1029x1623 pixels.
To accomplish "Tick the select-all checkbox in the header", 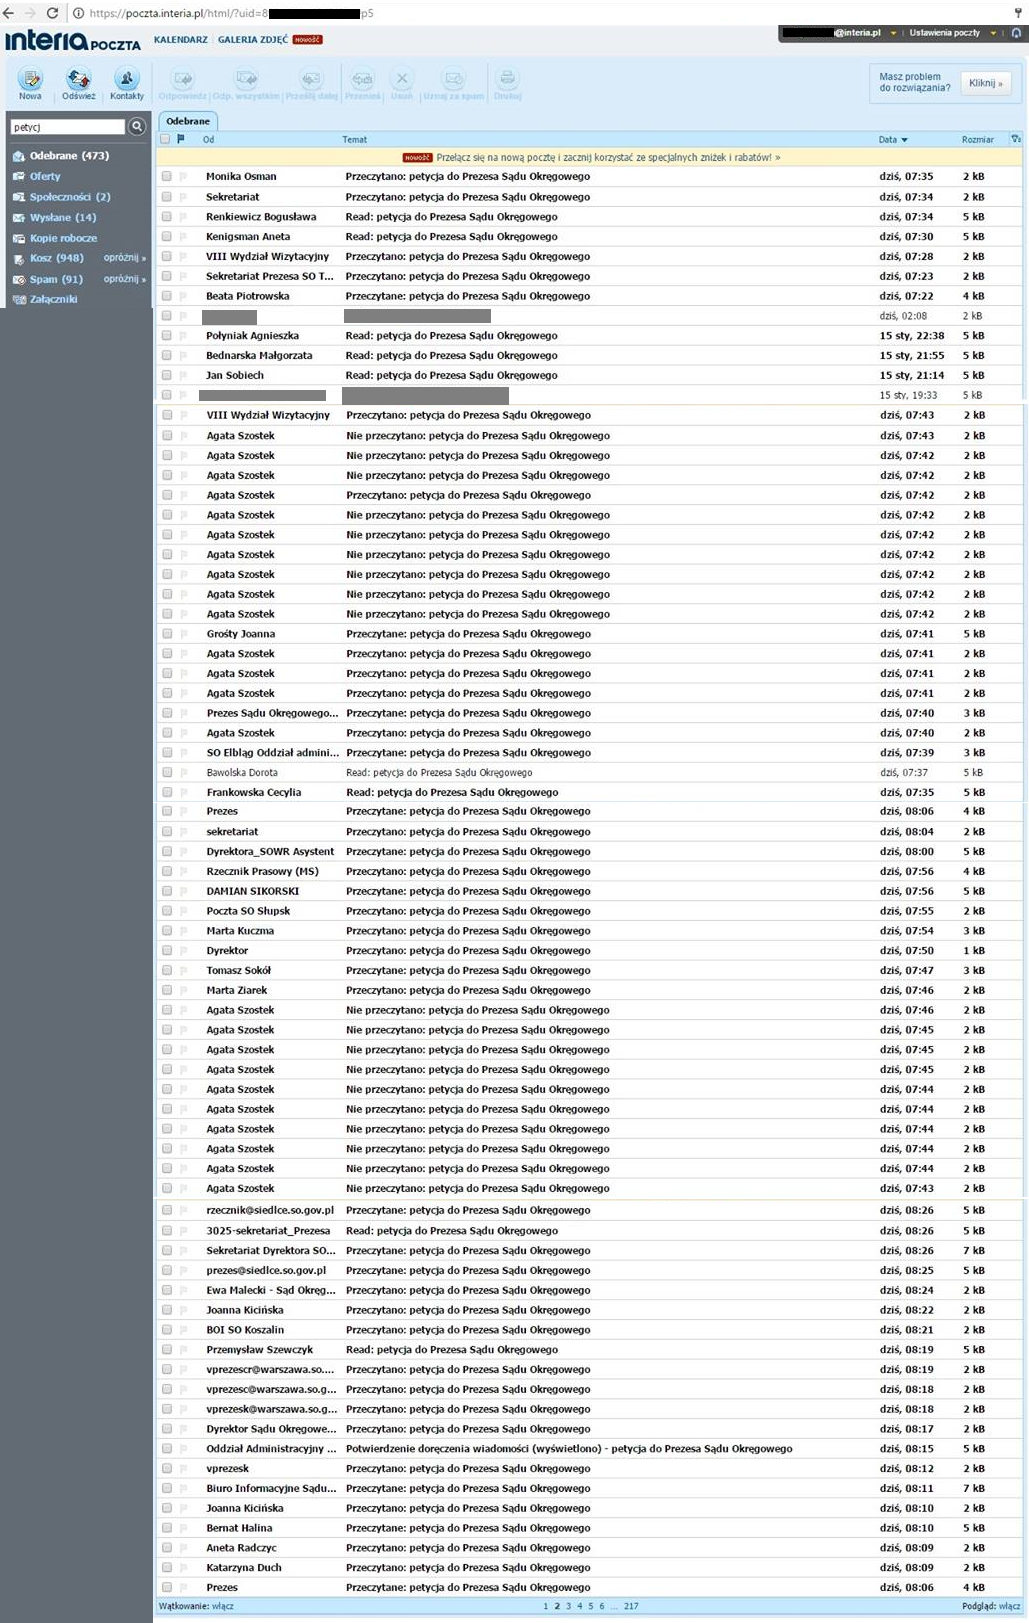I will point(165,139).
